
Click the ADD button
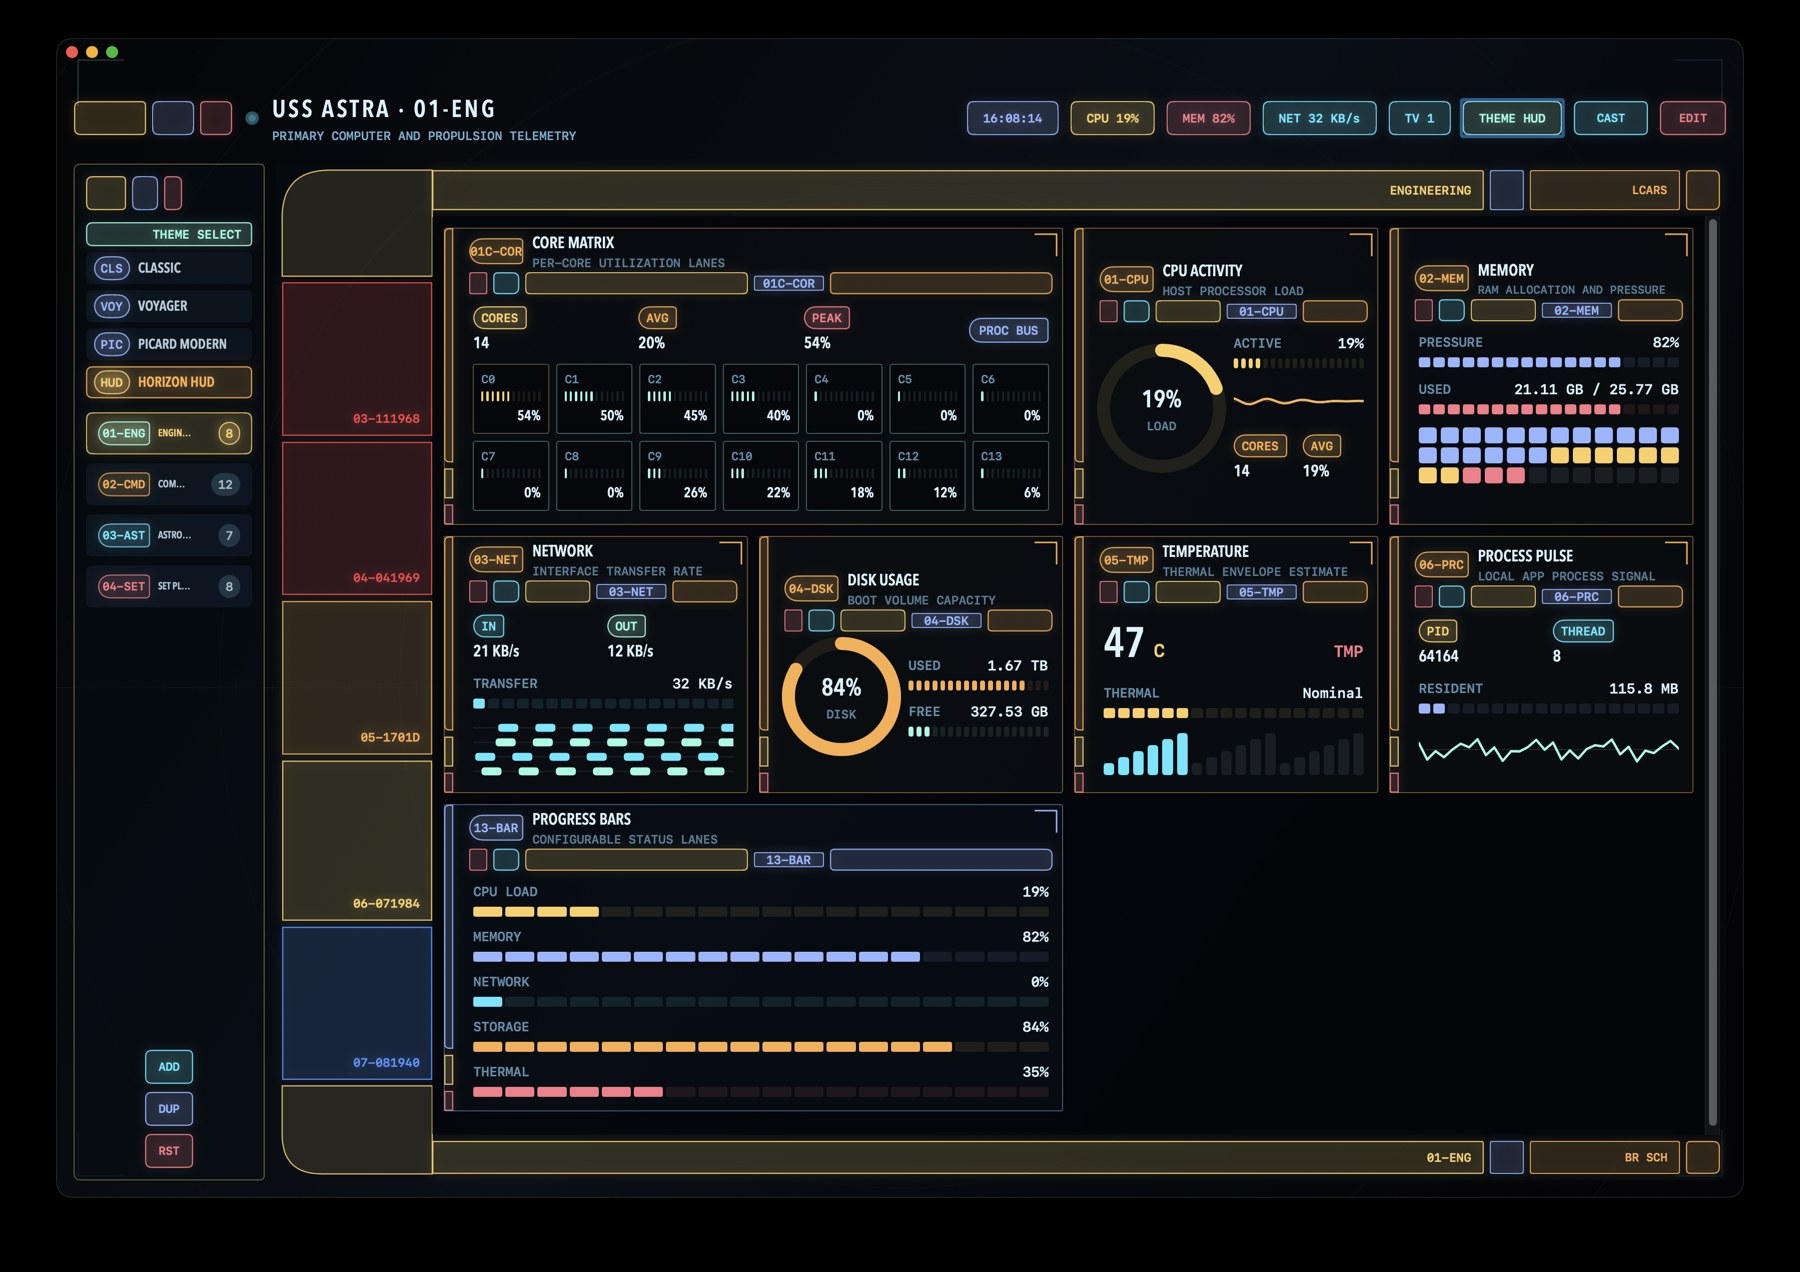tap(169, 1067)
